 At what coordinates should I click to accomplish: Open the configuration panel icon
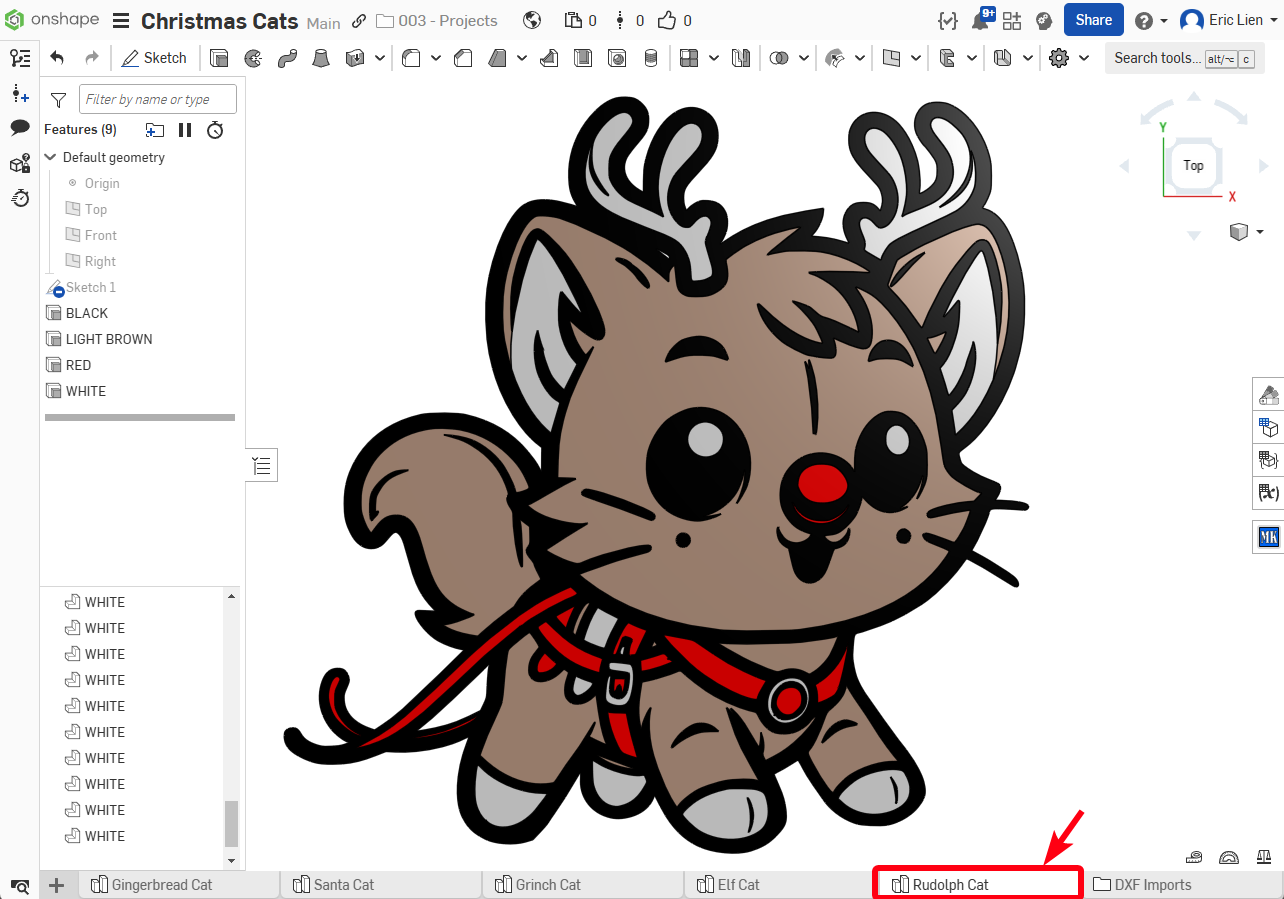pyautogui.click(x=1269, y=427)
